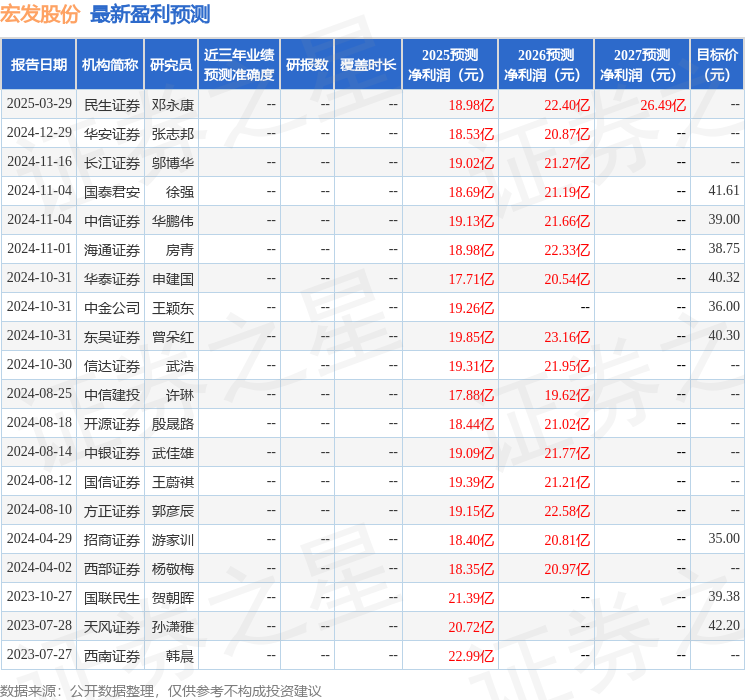Select the 报告日期 column header
This screenshot has height=700, width=745.
[x=39, y=65]
